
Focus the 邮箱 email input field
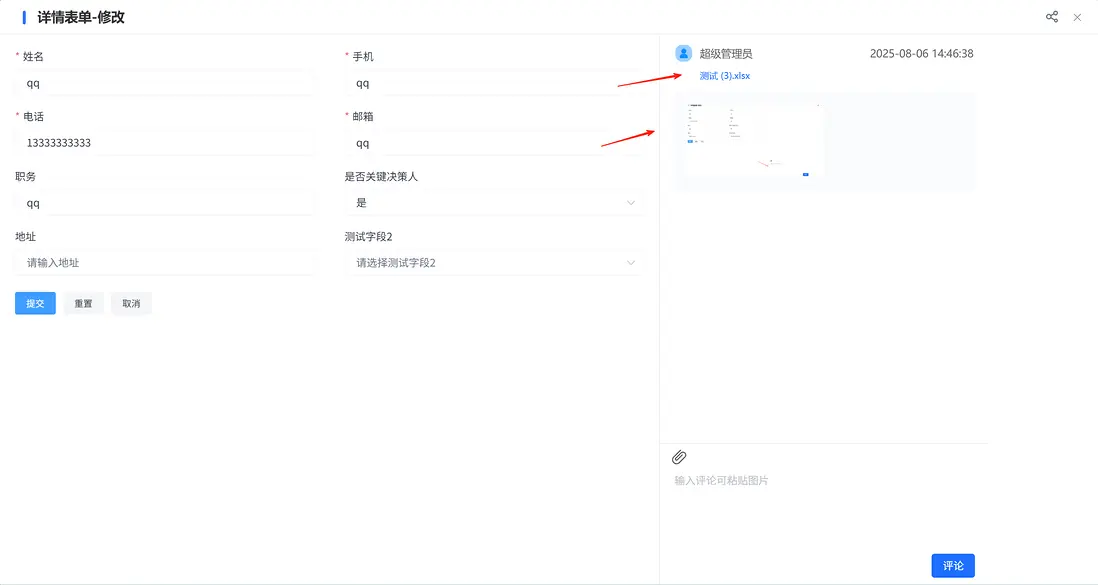[494, 142]
